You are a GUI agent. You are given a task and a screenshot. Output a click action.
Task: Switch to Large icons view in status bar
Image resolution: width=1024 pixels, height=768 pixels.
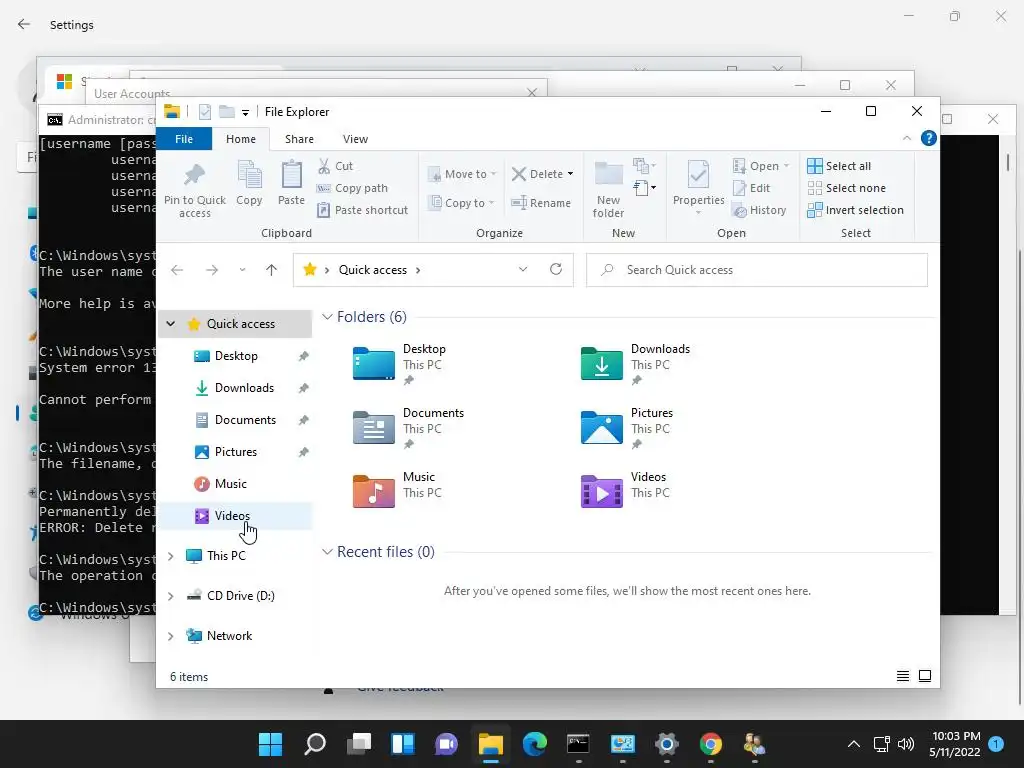coord(925,676)
